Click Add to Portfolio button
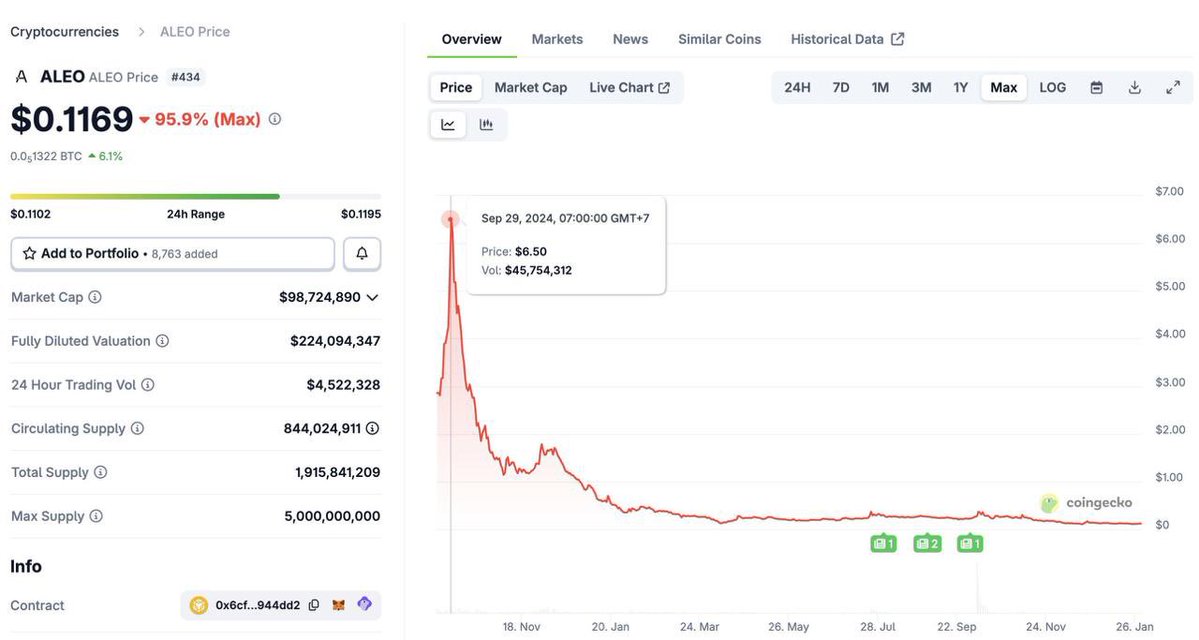1199x640 pixels. pyautogui.click(x=172, y=254)
